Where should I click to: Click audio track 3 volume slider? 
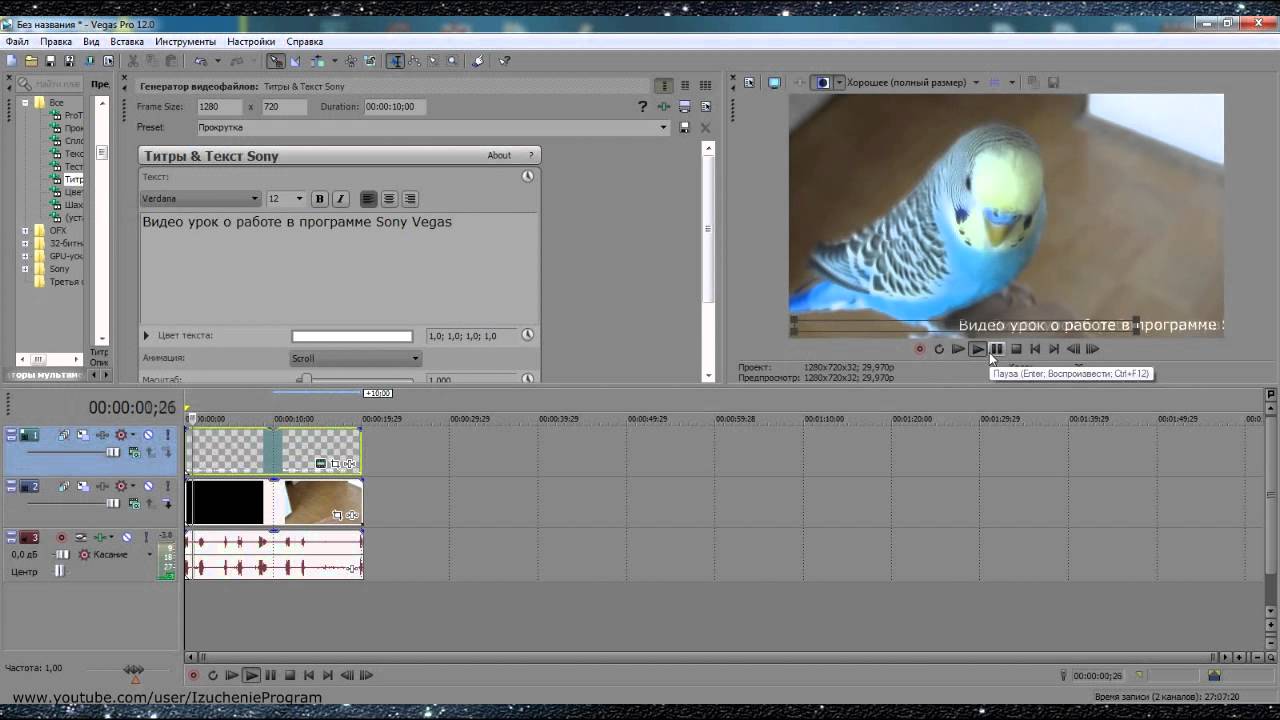click(62, 554)
